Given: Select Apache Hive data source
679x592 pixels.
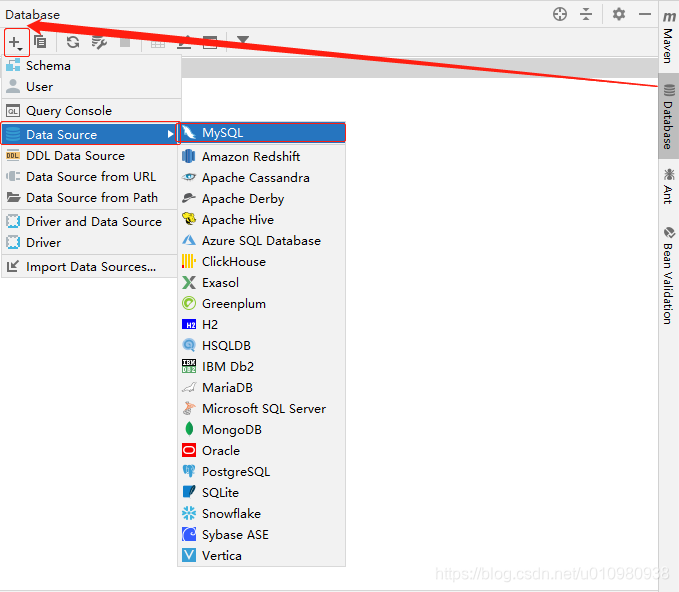Looking at the screenshot, I should [x=262, y=220].
